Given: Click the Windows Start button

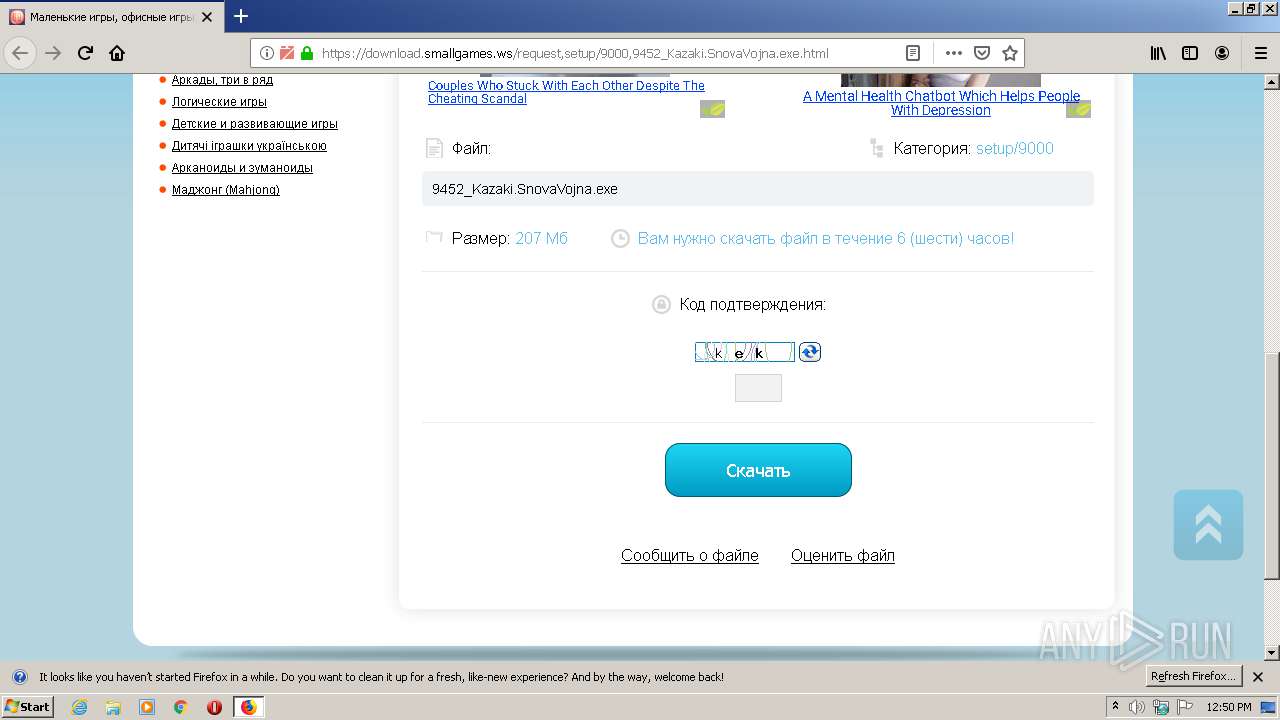Looking at the screenshot, I should pos(28,707).
